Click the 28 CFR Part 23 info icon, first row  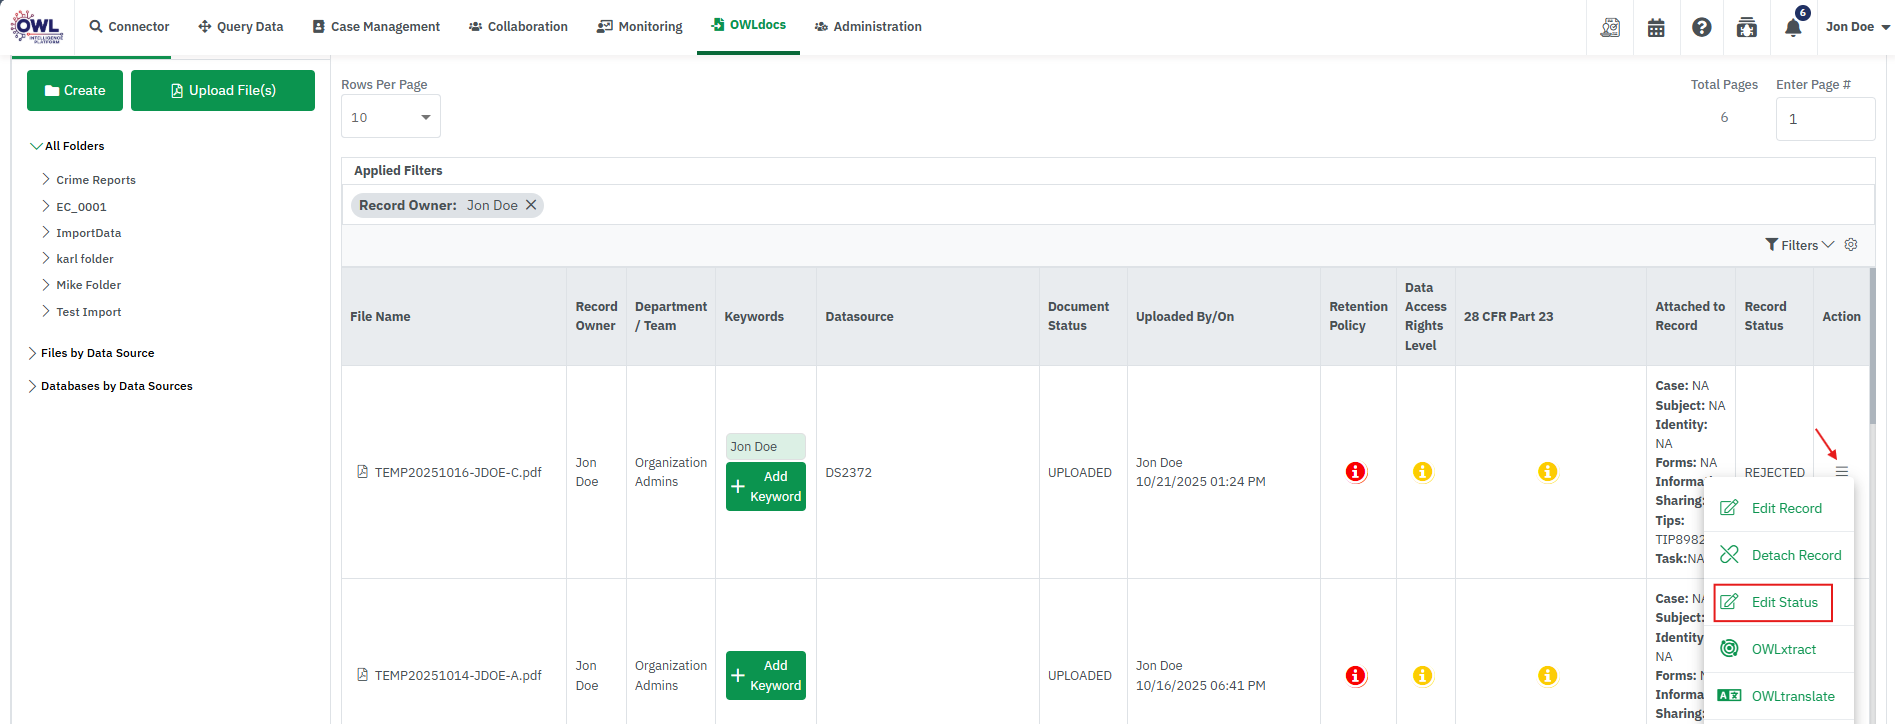point(1547,472)
